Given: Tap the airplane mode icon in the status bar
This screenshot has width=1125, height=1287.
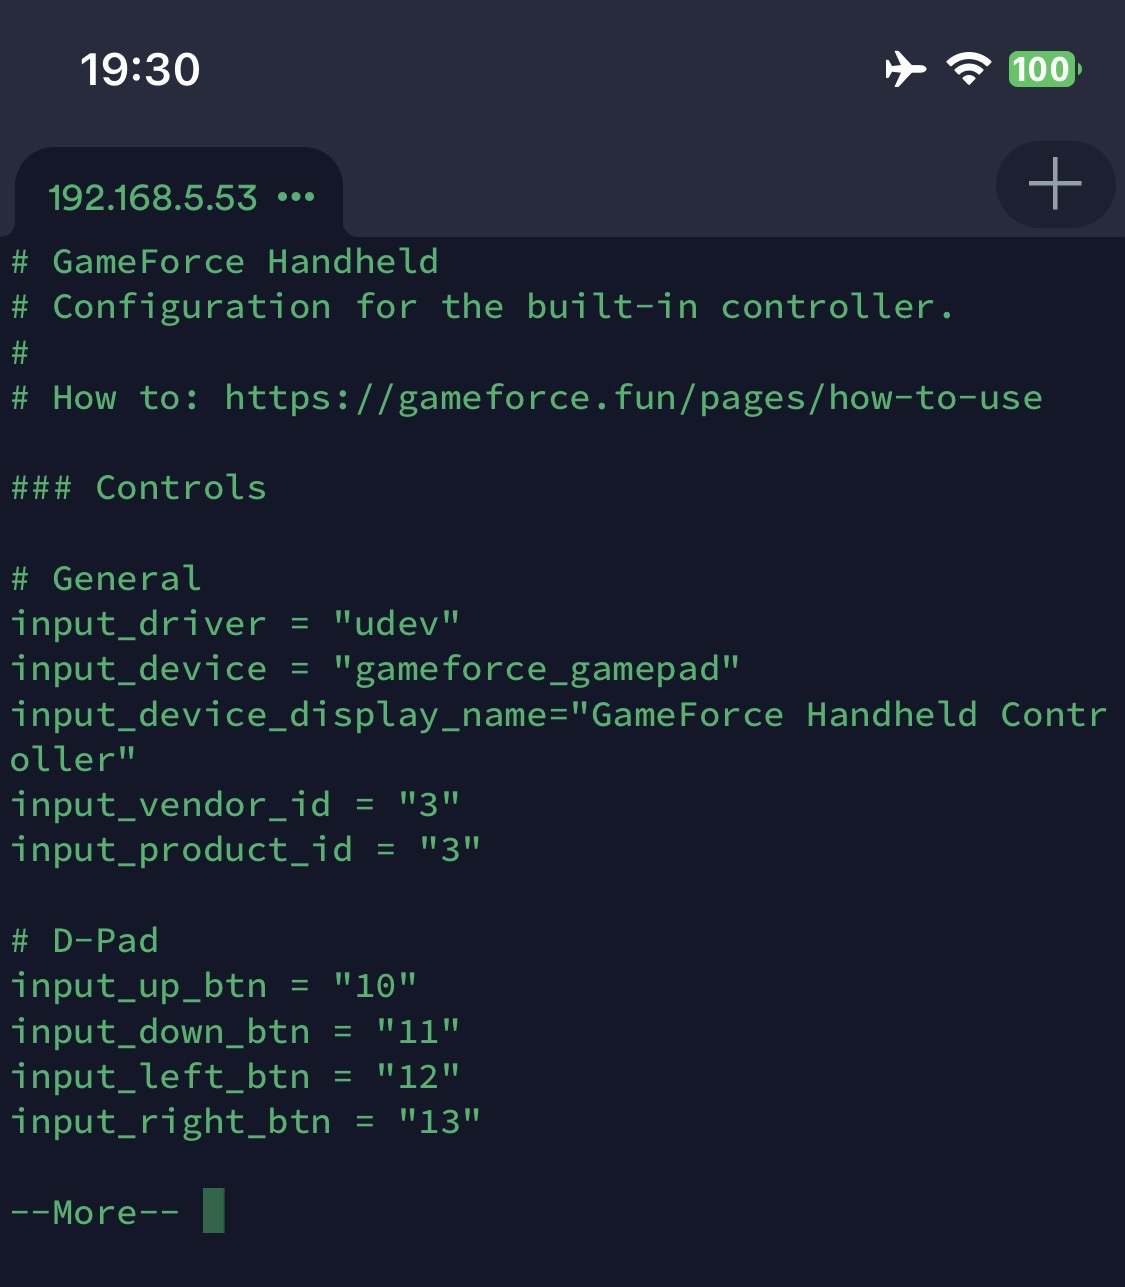Looking at the screenshot, I should pos(906,69).
